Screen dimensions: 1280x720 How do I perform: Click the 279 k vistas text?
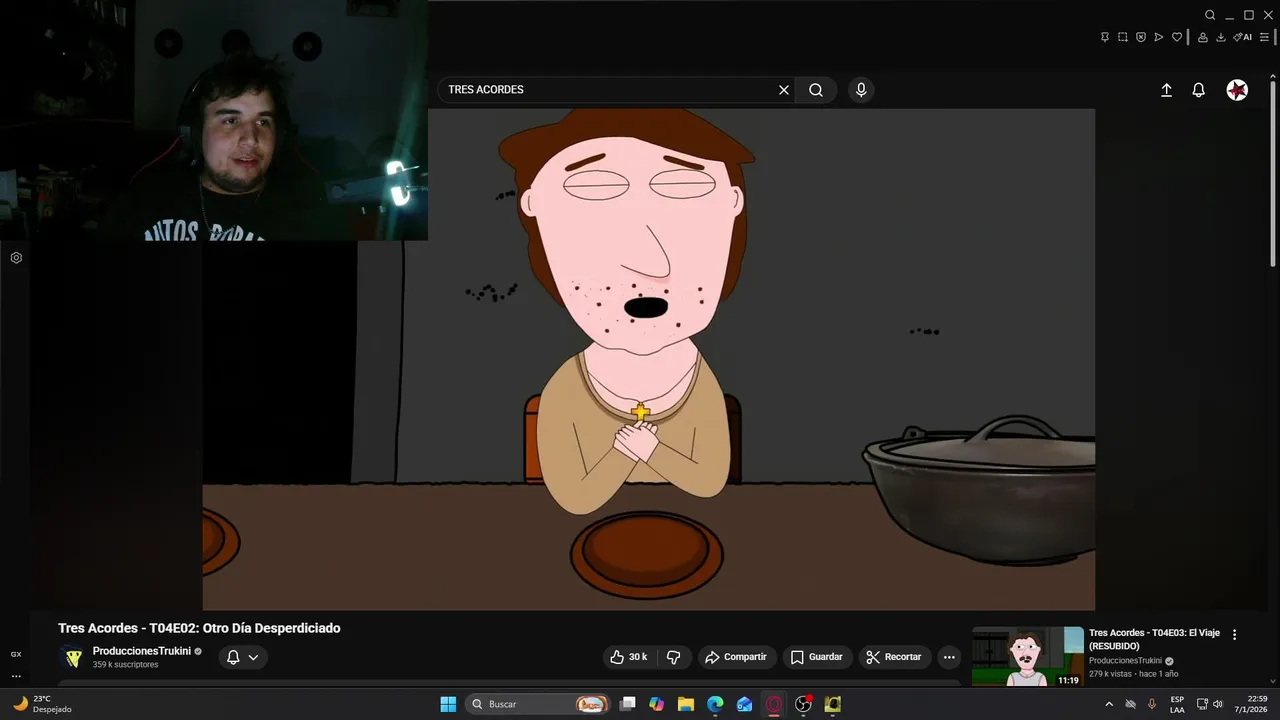coord(1111,674)
